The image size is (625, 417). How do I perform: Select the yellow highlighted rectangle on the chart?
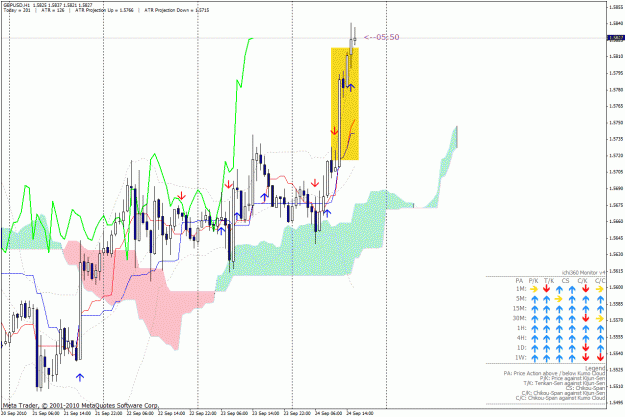[x=345, y=104]
